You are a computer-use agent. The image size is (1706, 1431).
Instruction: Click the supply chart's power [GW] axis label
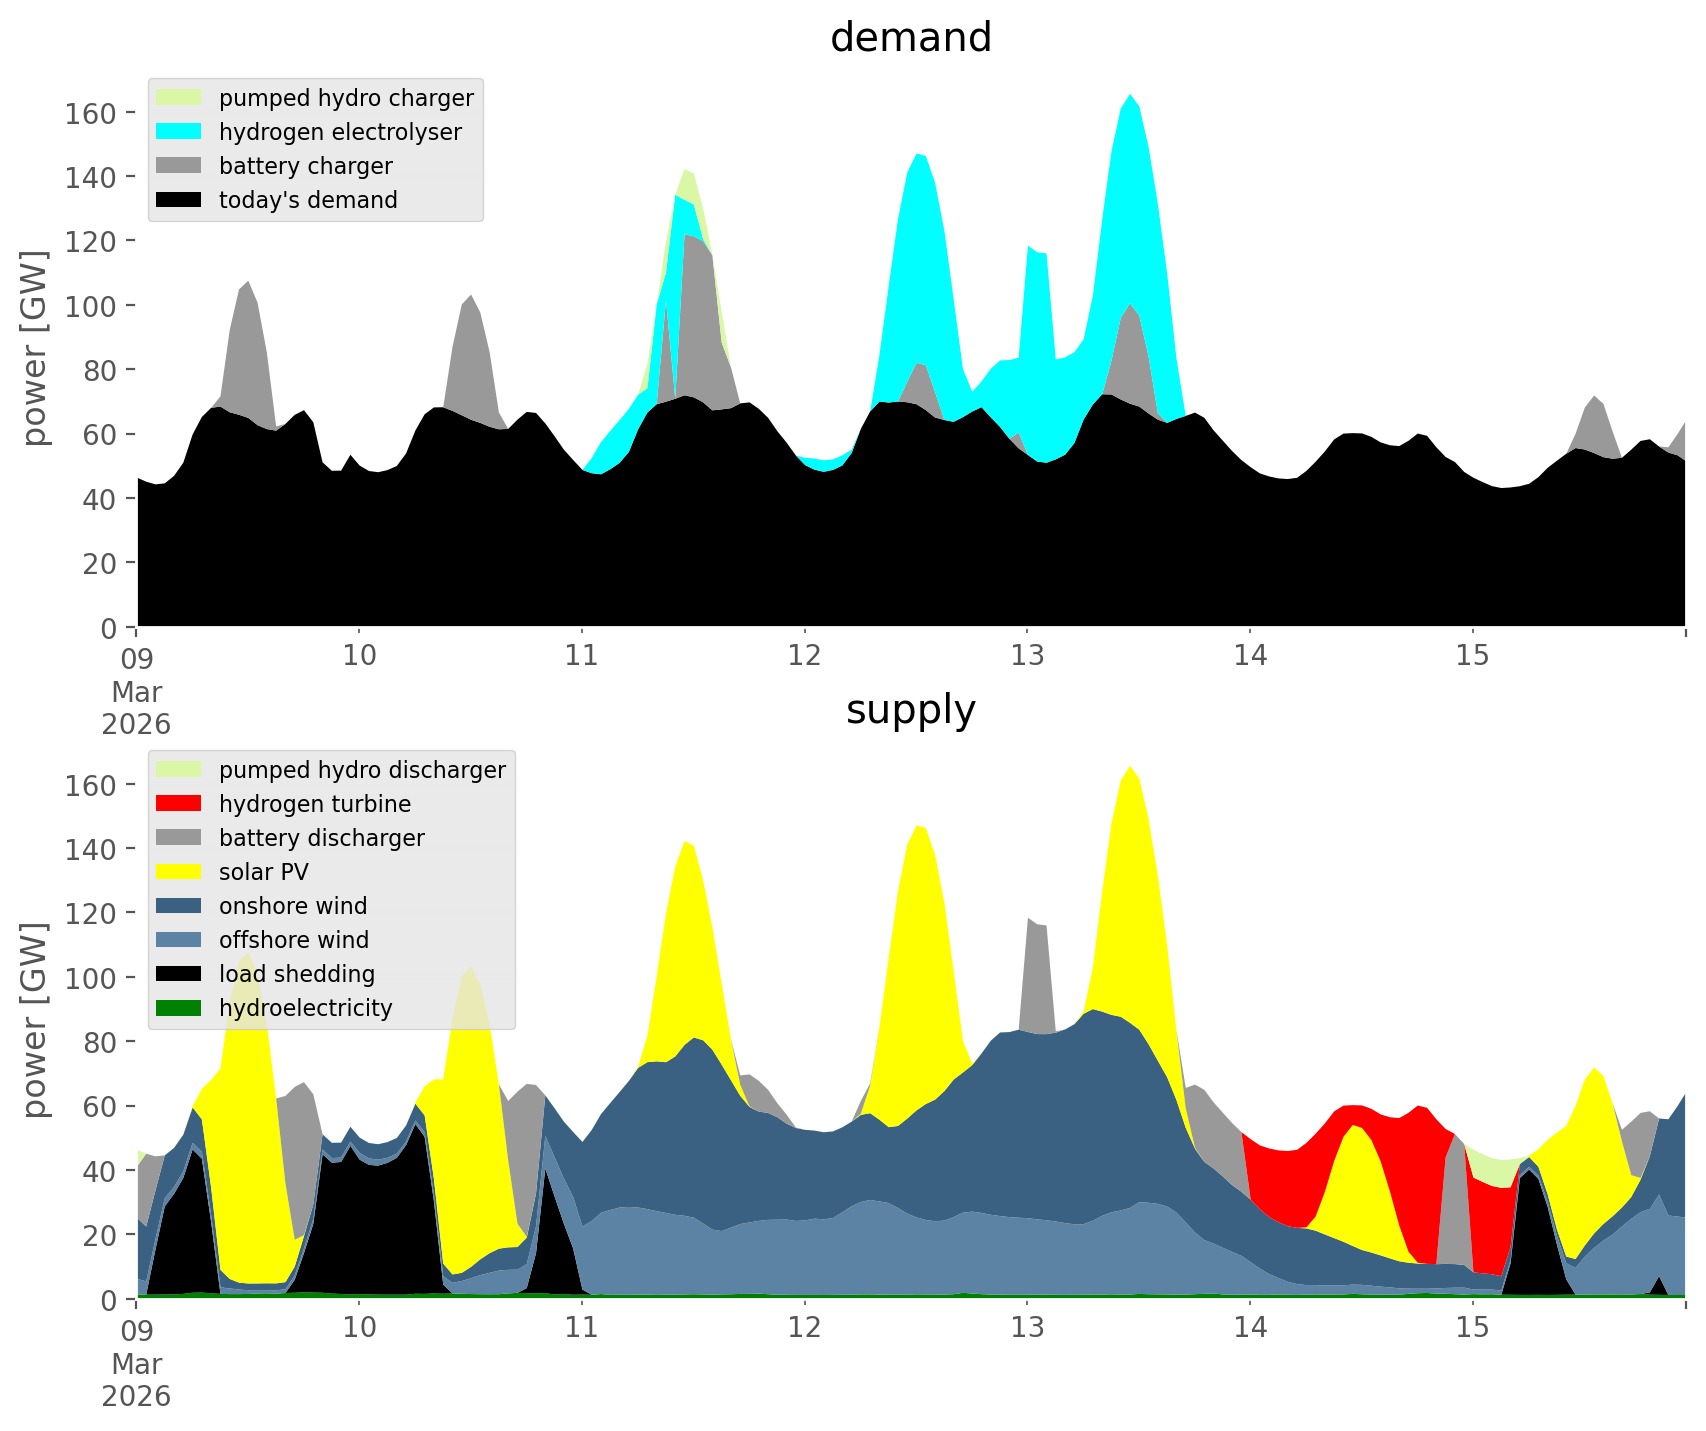click(35, 1020)
